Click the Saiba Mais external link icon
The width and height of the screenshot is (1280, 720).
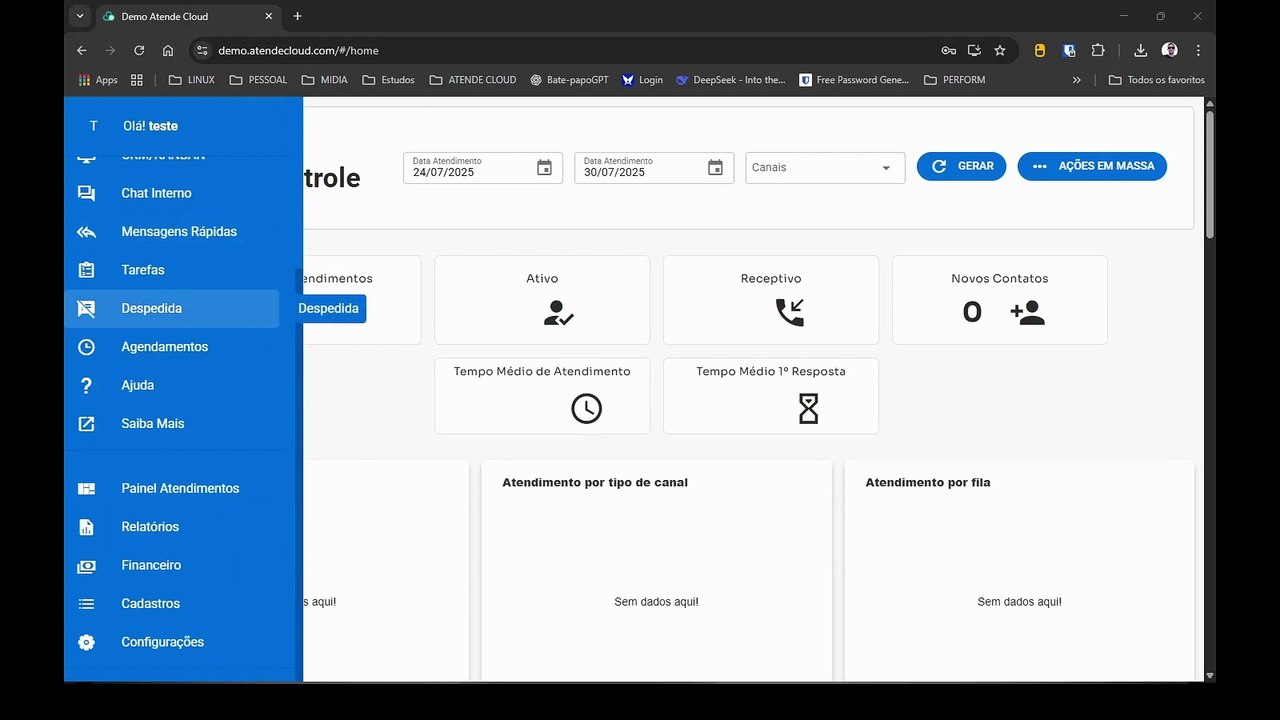(x=87, y=424)
